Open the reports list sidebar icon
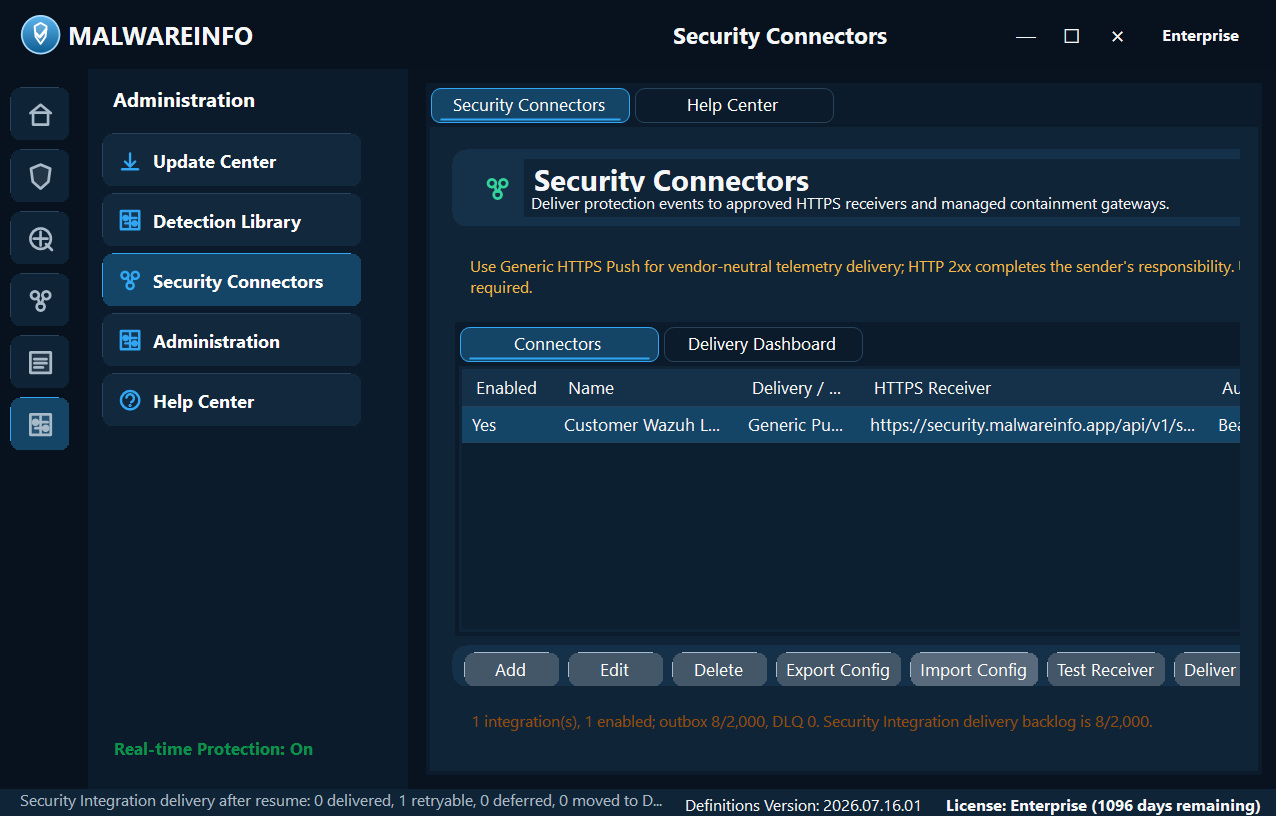This screenshot has width=1276, height=816. pos(40,363)
